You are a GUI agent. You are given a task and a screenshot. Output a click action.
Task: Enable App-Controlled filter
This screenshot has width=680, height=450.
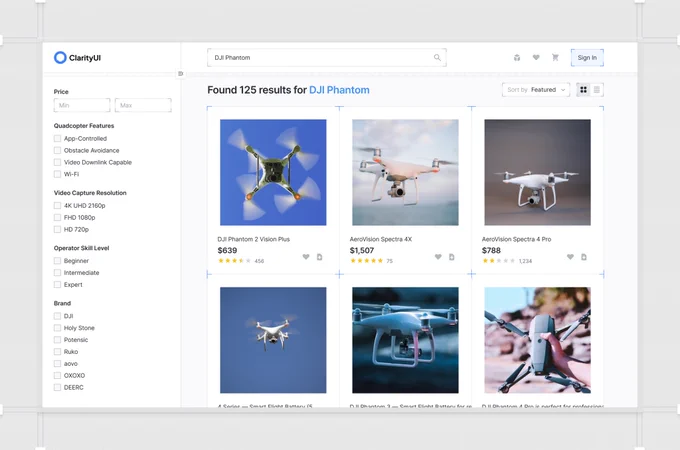pos(57,138)
